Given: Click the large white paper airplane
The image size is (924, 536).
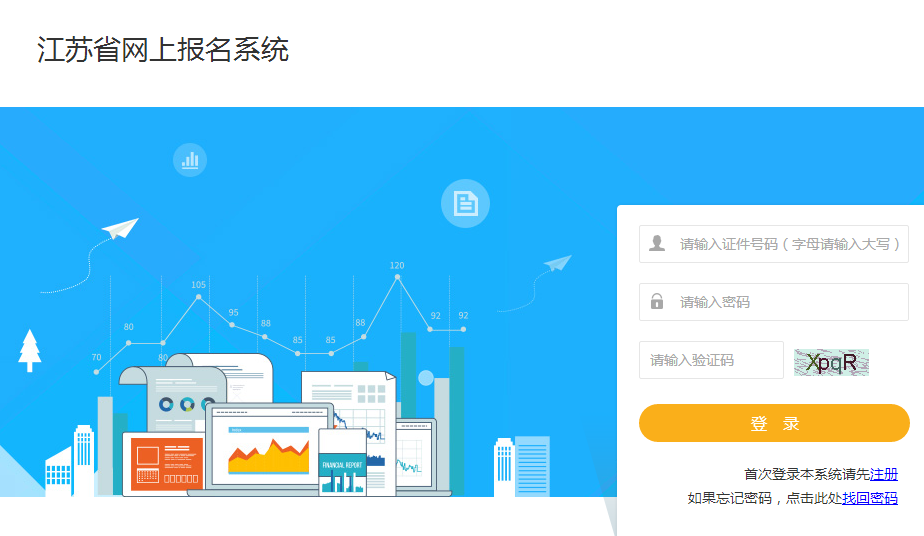Looking at the screenshot, I should coord(120,229).
